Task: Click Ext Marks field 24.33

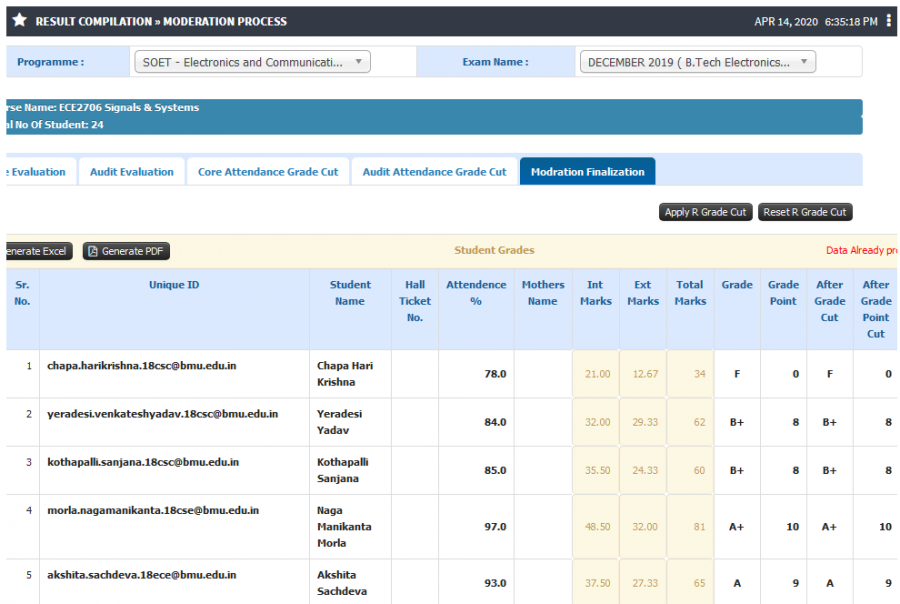Action: (643, 470)
